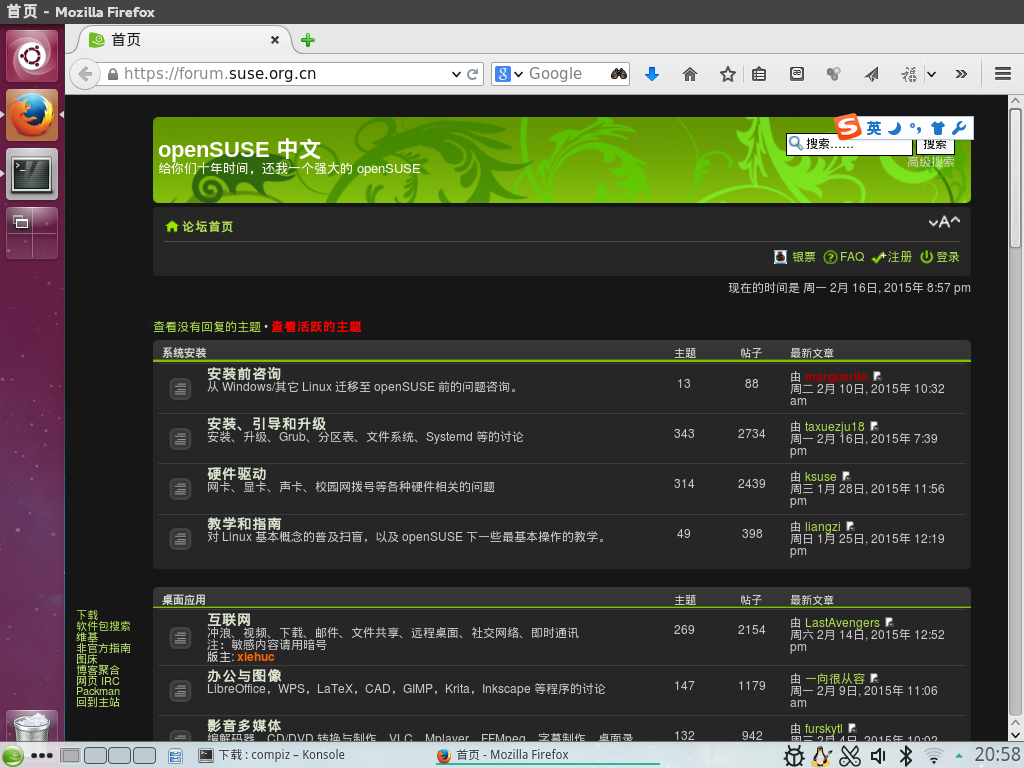
Task: View user marguerite's profile
Action: pos(836,377)
